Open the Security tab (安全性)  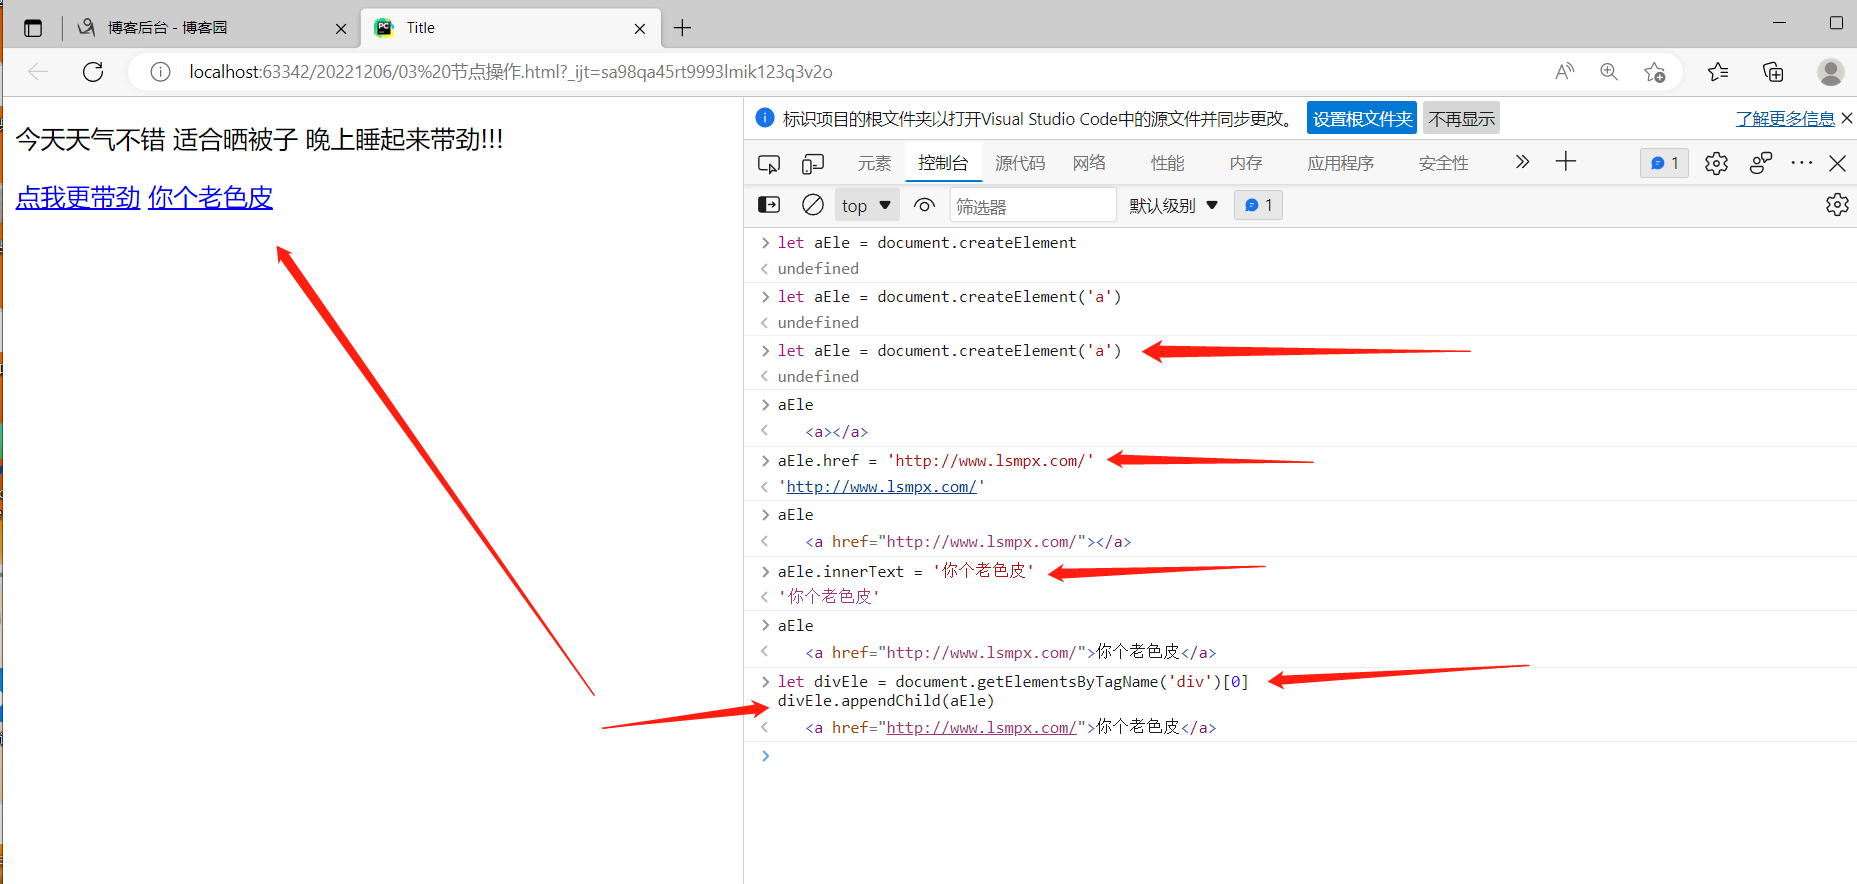click(x=1444, y=163)
